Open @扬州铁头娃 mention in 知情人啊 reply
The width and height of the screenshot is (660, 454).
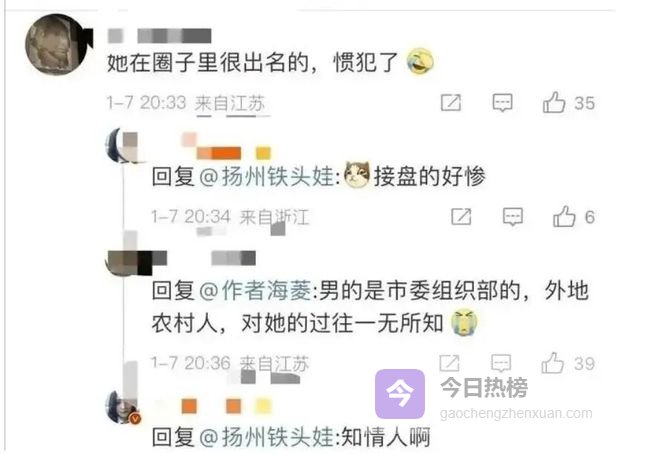(266, 436)
